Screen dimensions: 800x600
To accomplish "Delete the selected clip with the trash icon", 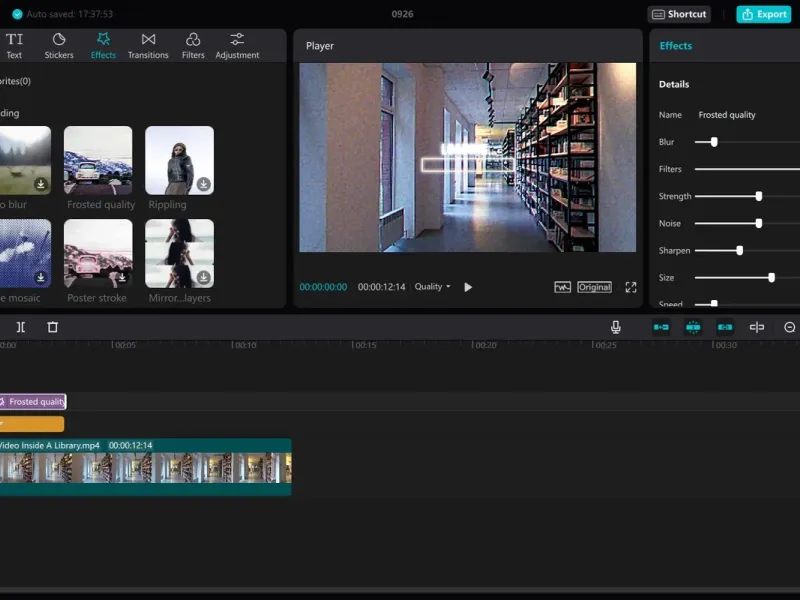I will pos(53,327).
